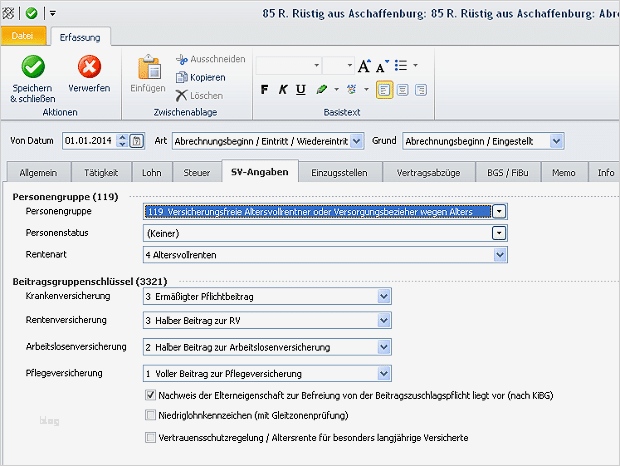Click Ausschneiden scissors icon
The width and height of the screenshot is (620, 466).
click(x=181, y=59)
